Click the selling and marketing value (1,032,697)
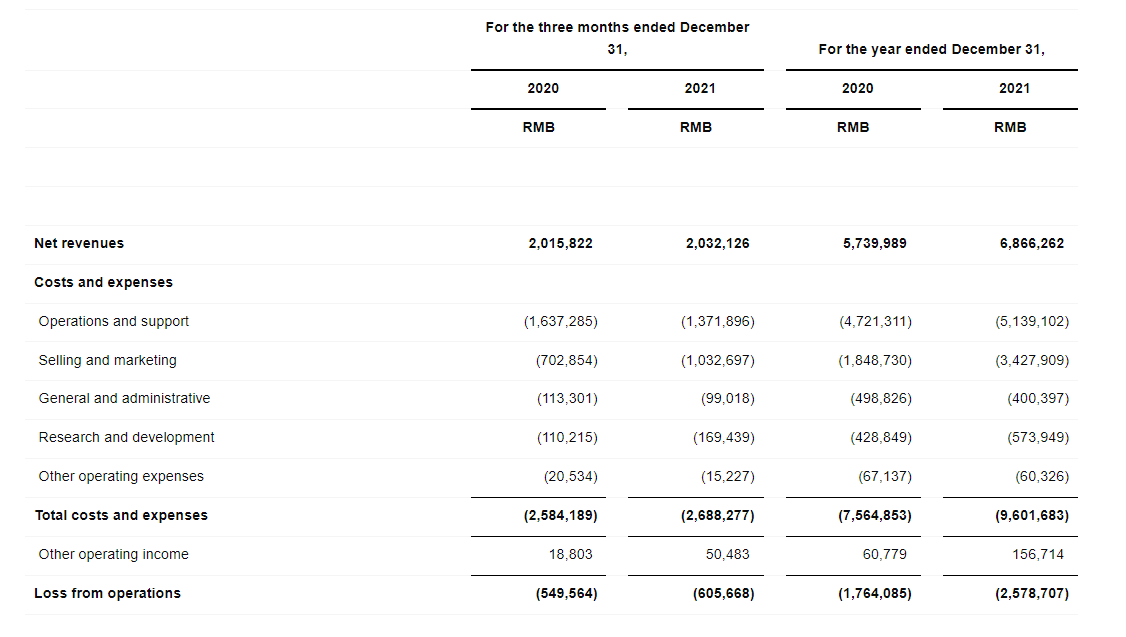 (717, 360)
